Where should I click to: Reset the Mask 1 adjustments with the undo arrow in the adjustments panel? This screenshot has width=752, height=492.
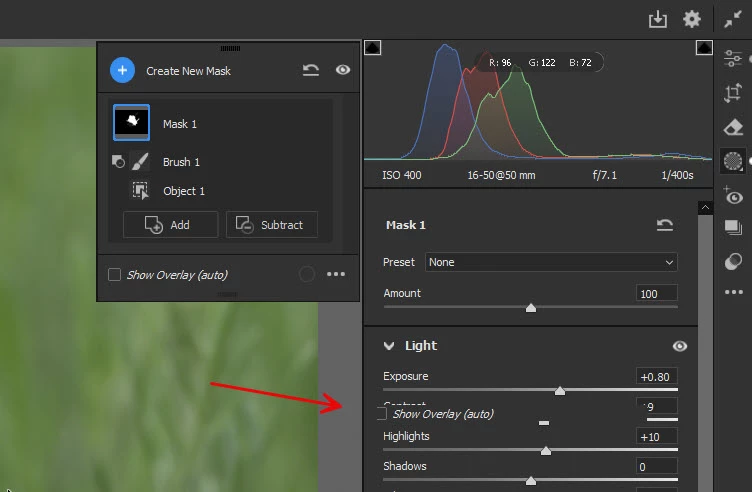(665, 225)
